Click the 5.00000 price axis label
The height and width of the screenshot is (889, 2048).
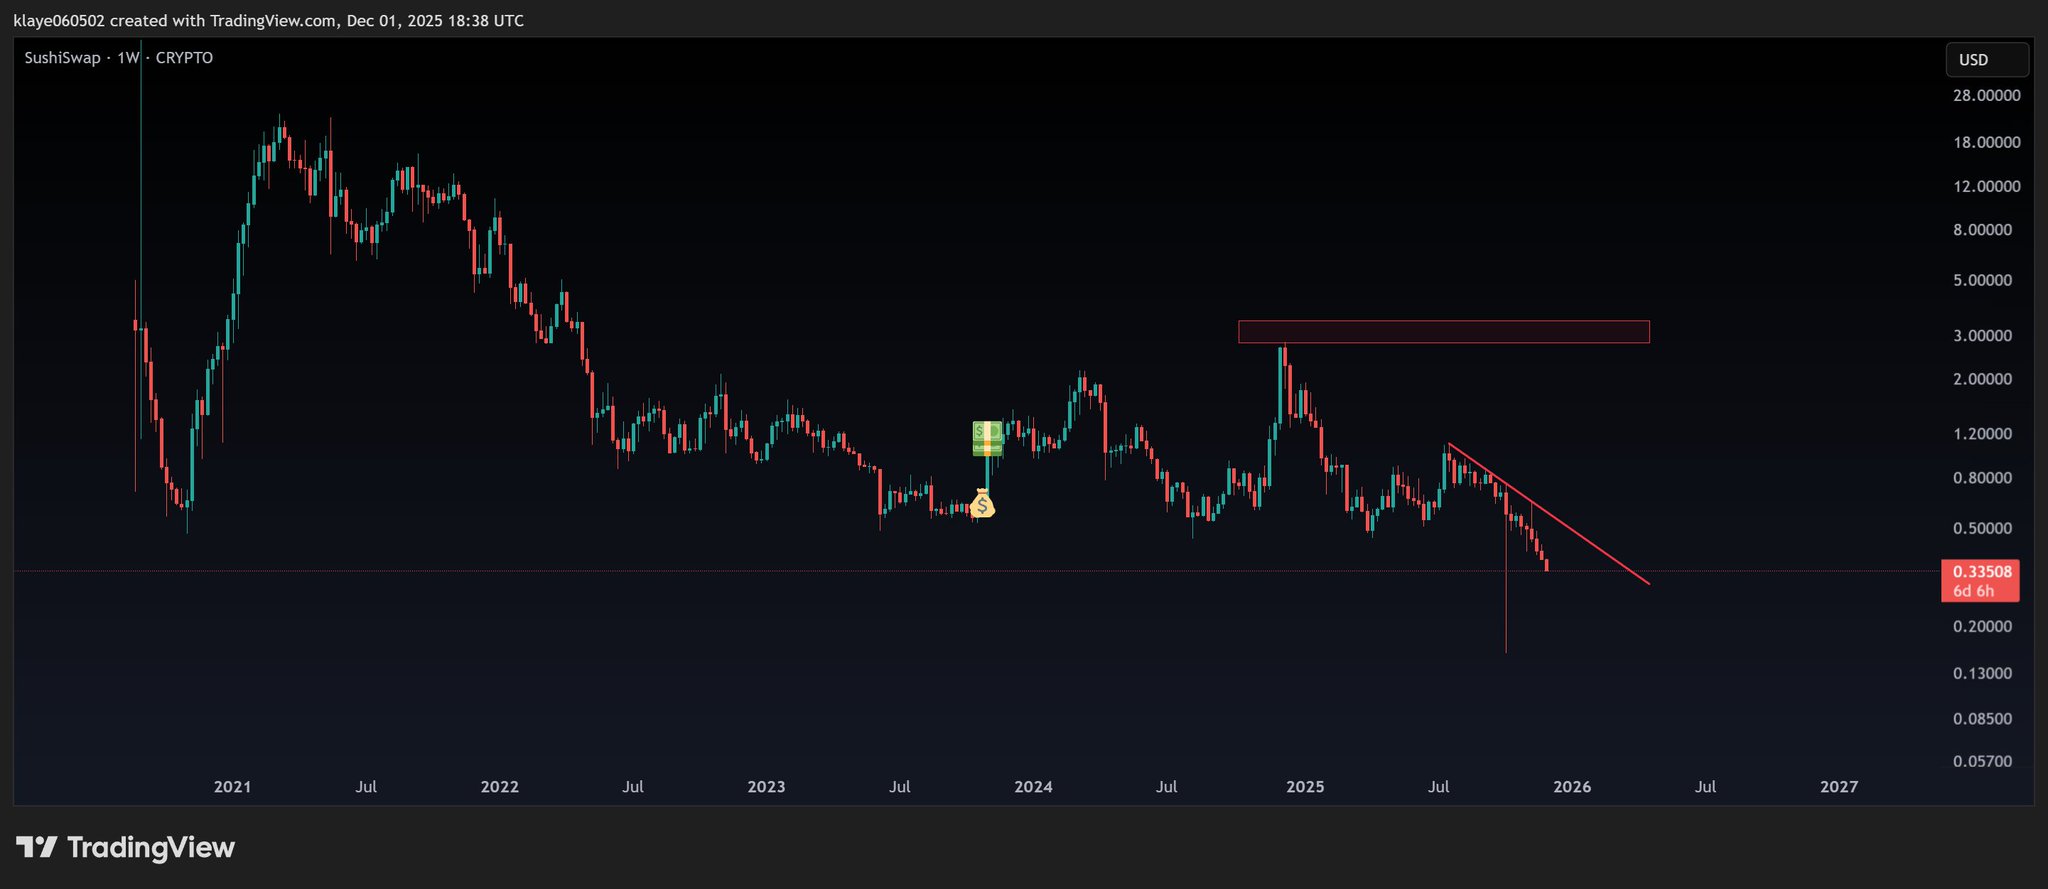1982,281
